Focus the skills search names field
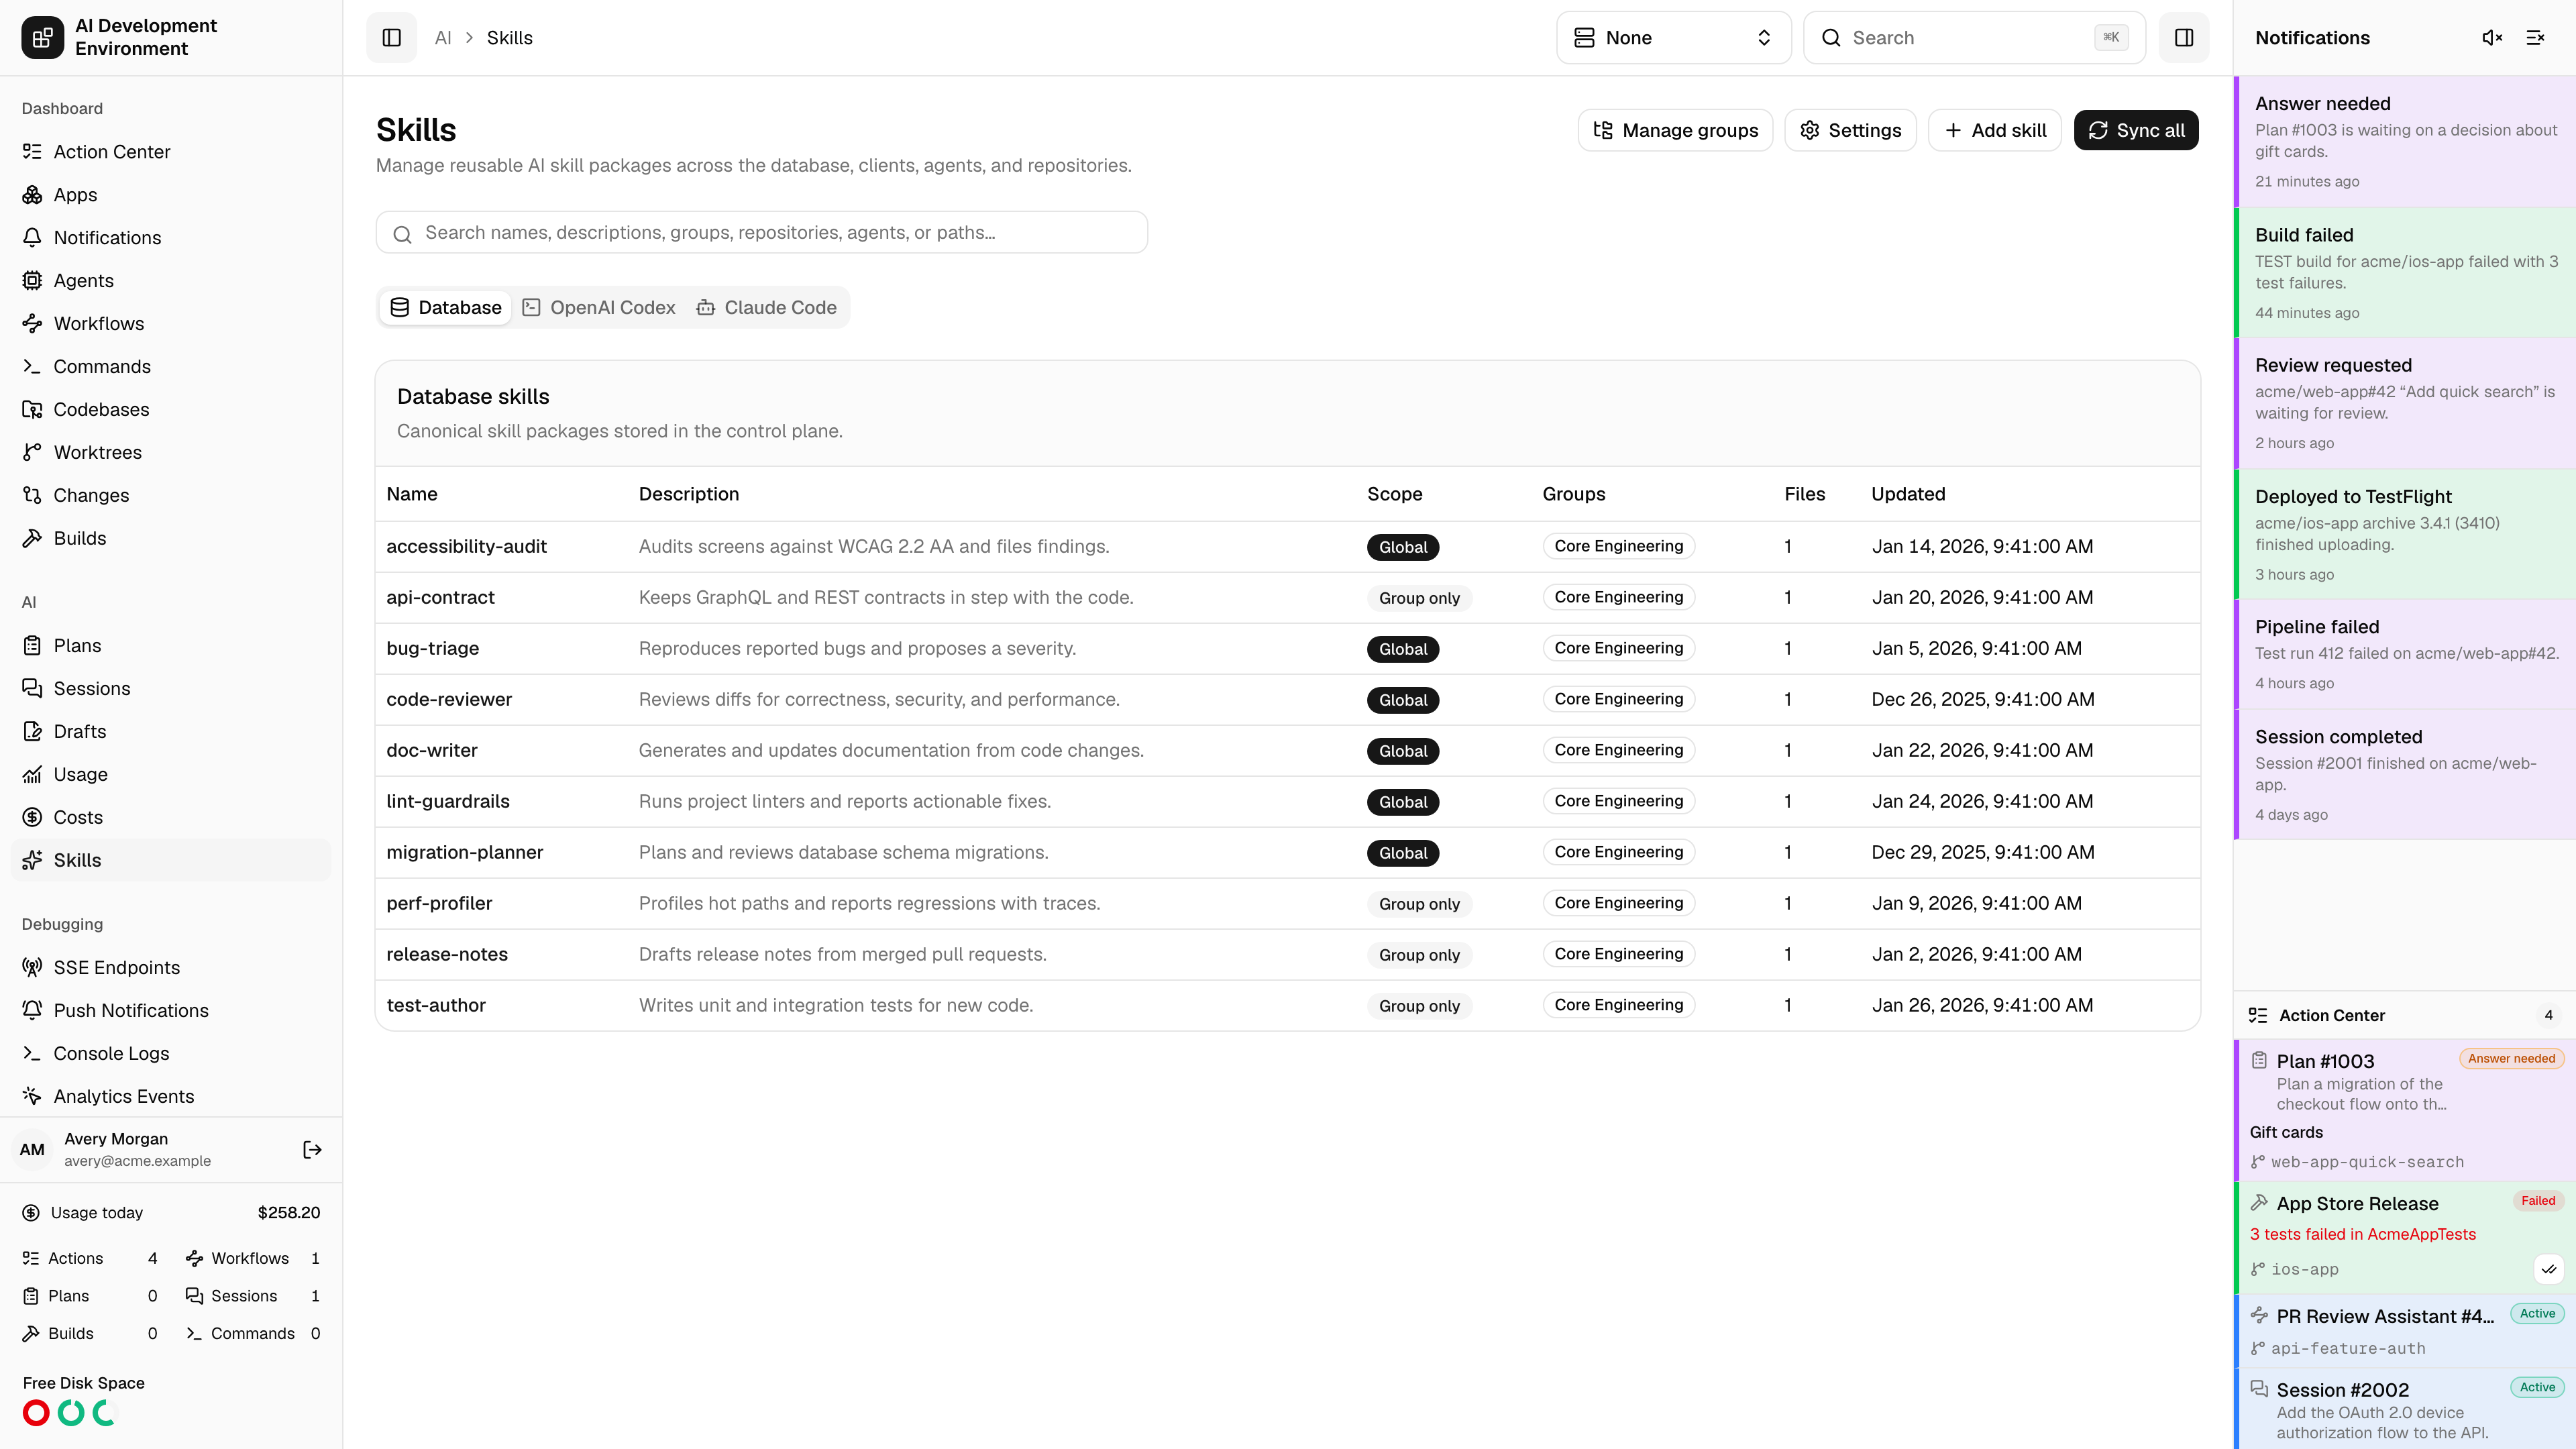 [761, 232]
